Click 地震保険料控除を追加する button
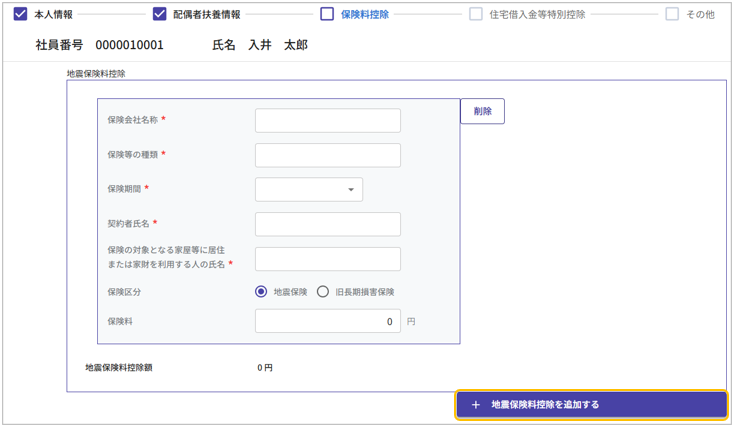Screen dimensions: 734x428 591,405
